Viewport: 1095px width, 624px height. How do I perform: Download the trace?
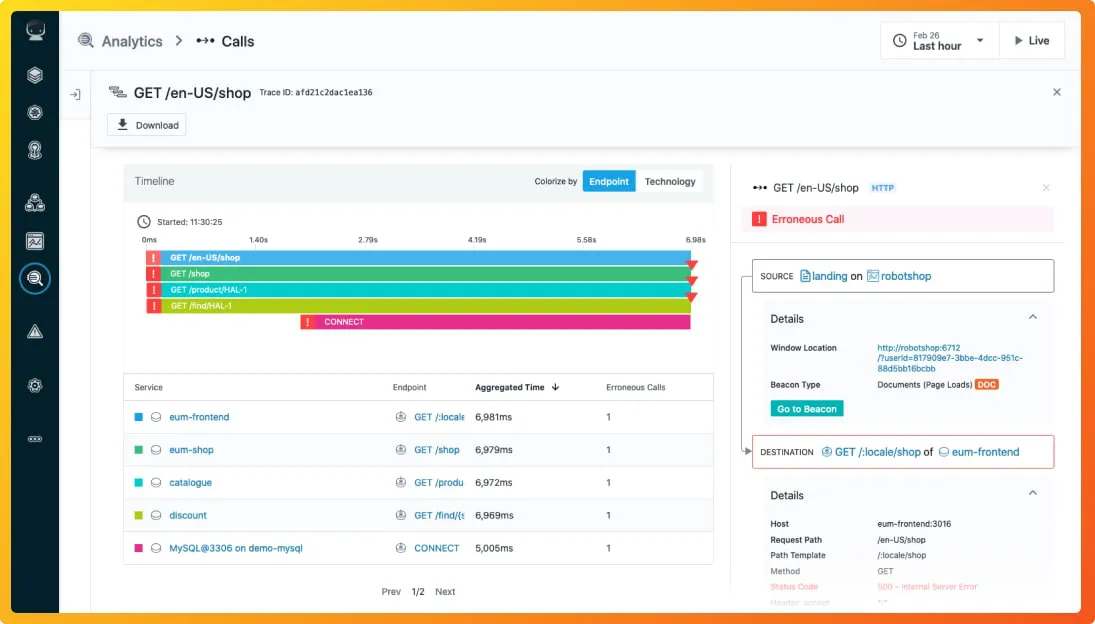click(x=147, y=125)
